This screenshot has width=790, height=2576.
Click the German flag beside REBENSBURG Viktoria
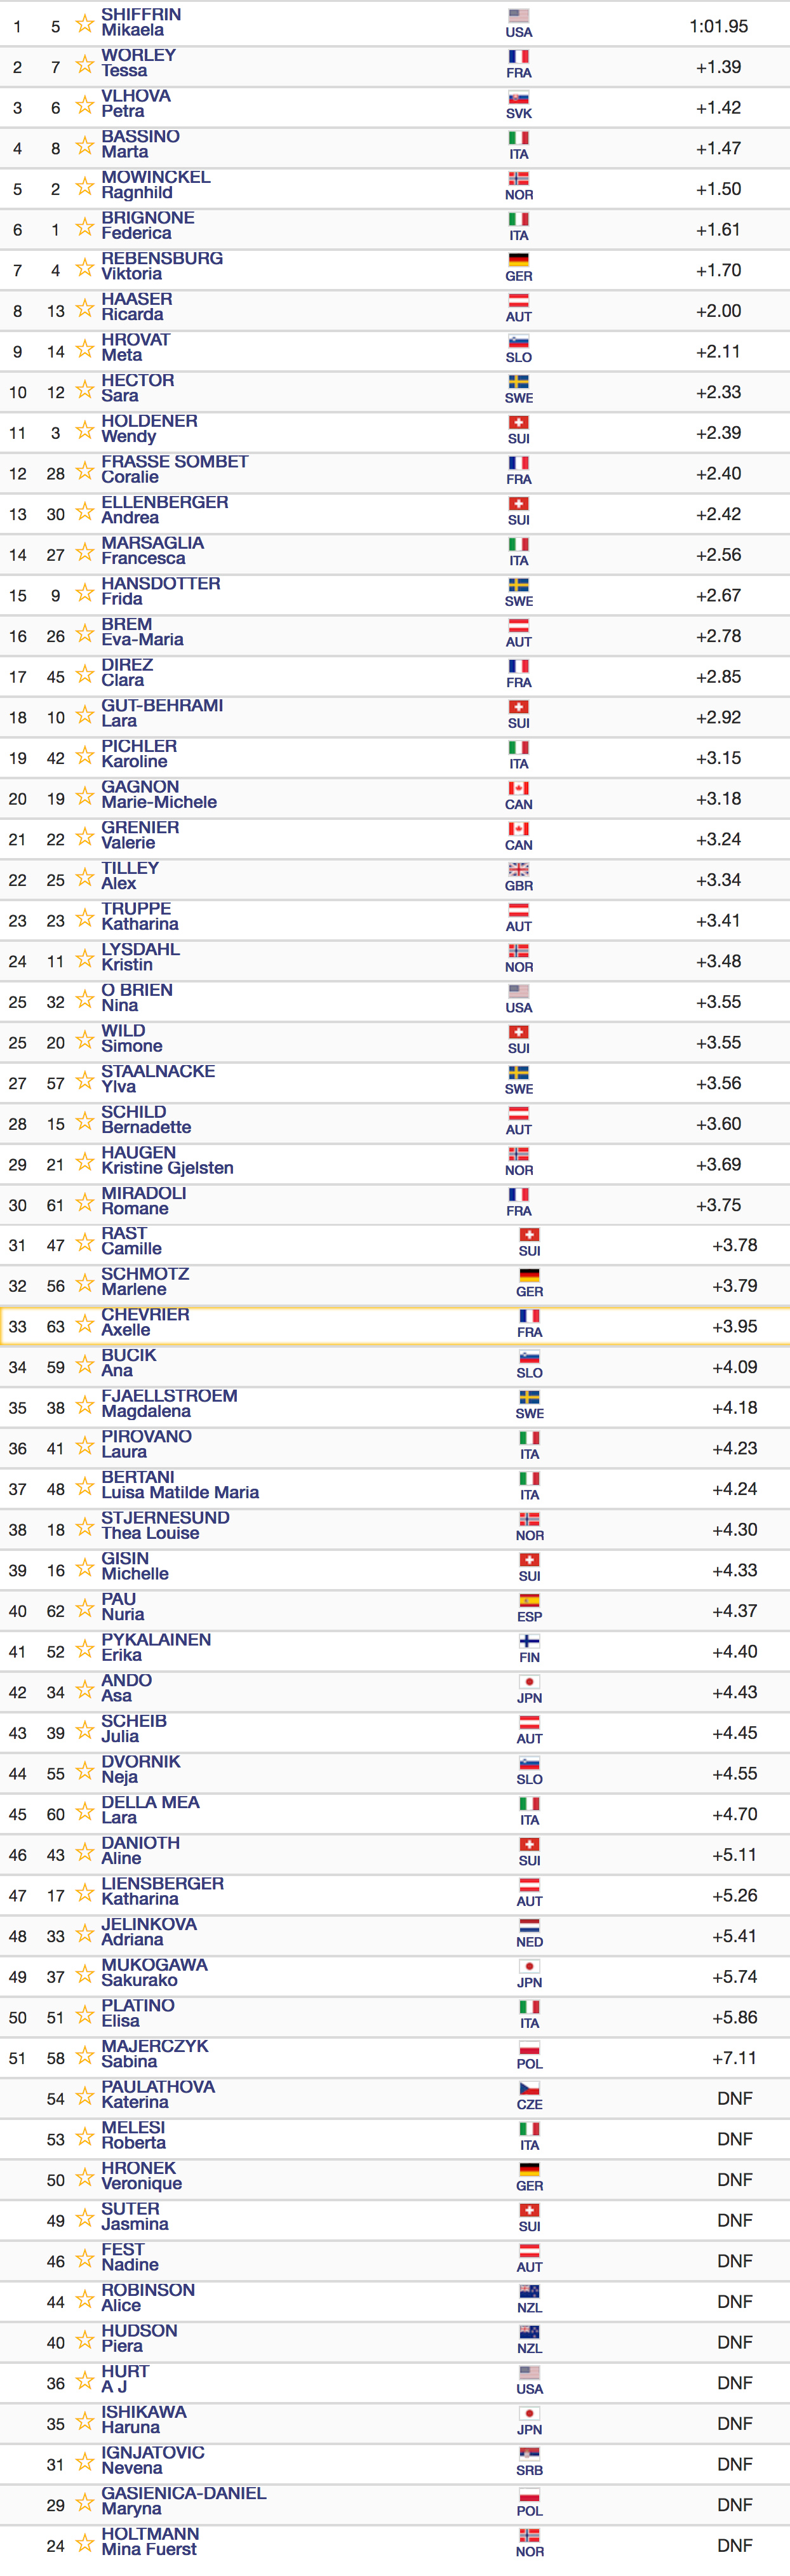pos(518,260)
